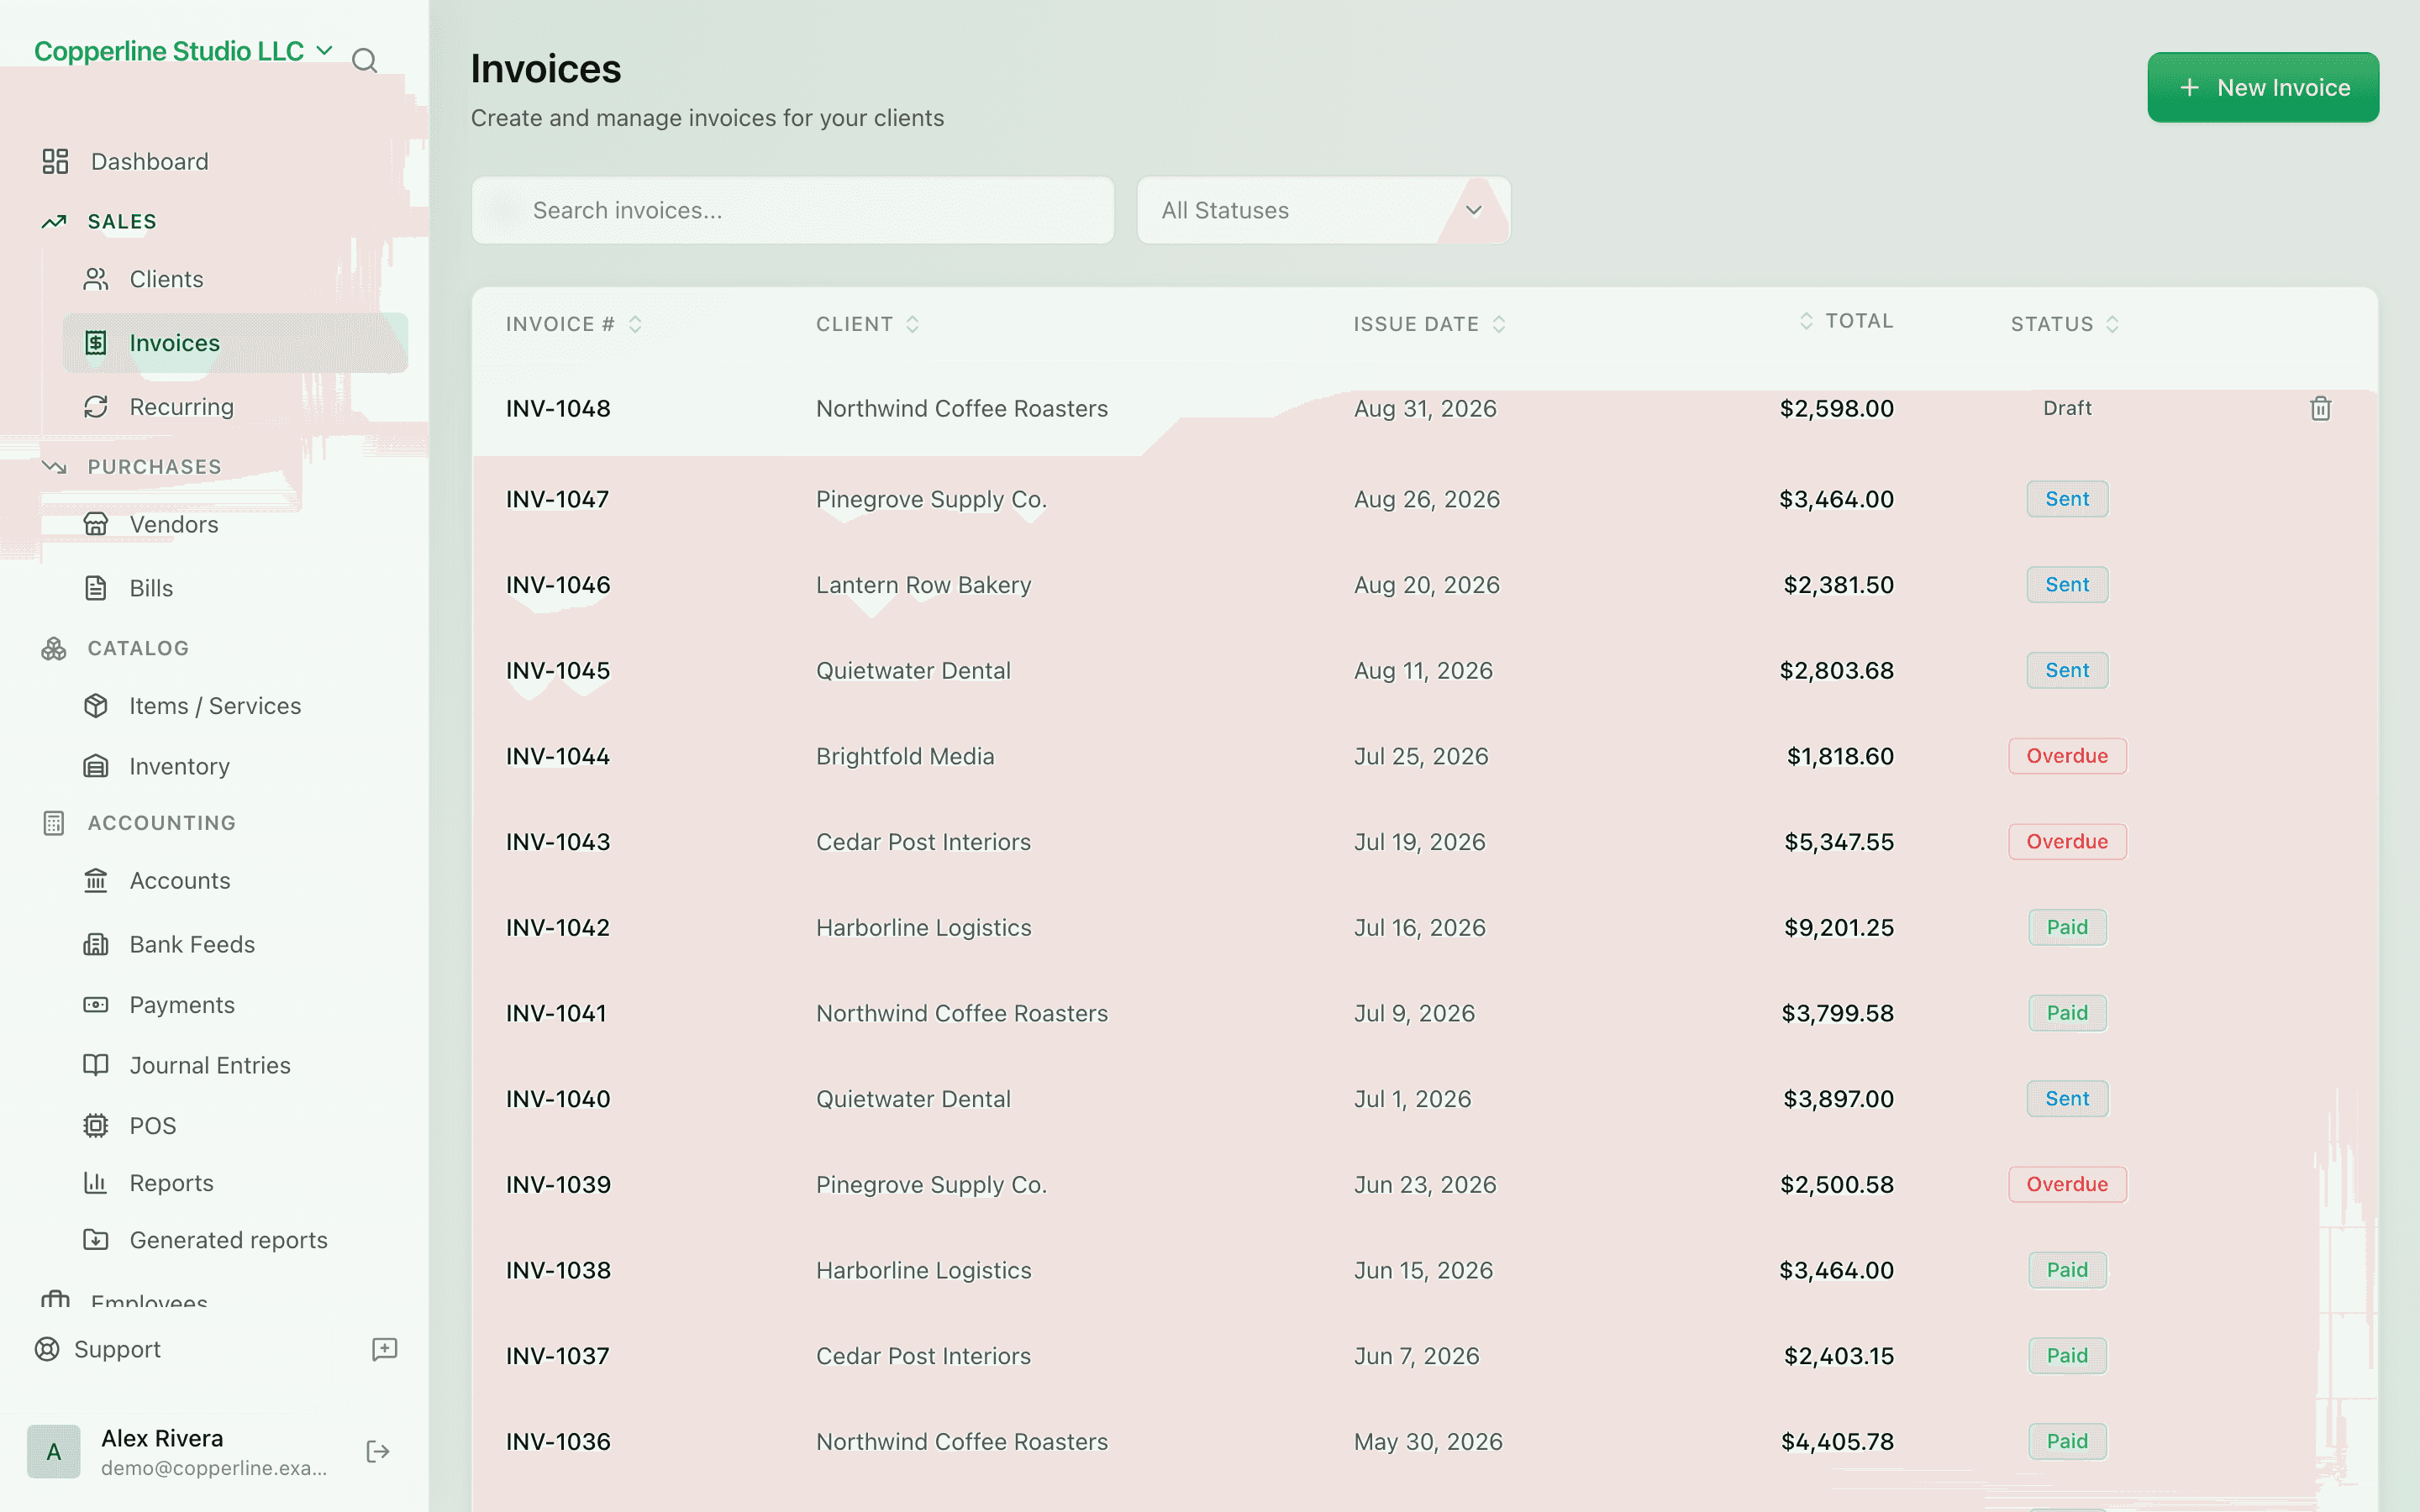Open Generated reports in the sidebar
The image size is (2420, 1512).
228,1240
